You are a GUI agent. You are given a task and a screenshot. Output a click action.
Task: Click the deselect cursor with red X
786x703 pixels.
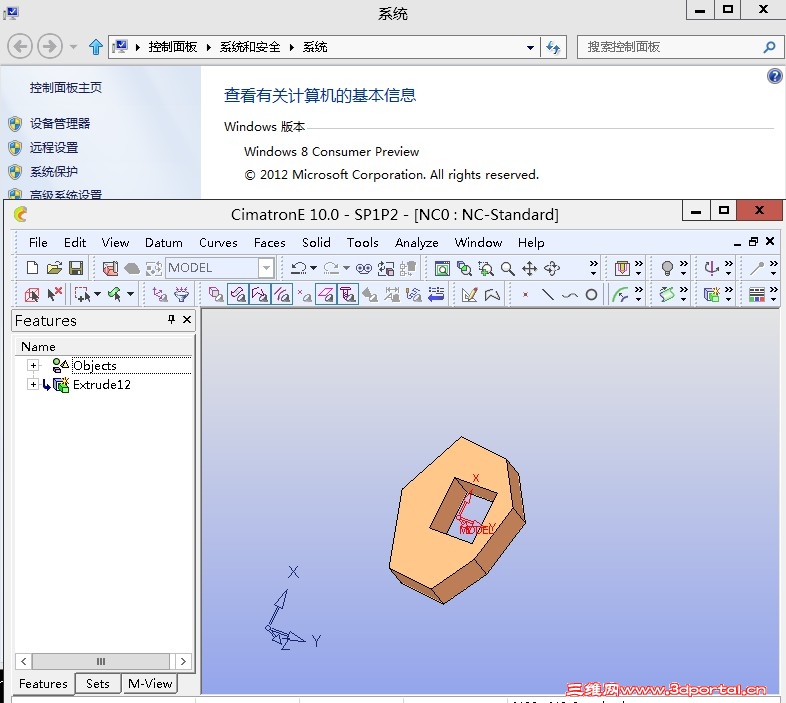tap(54, 294)
